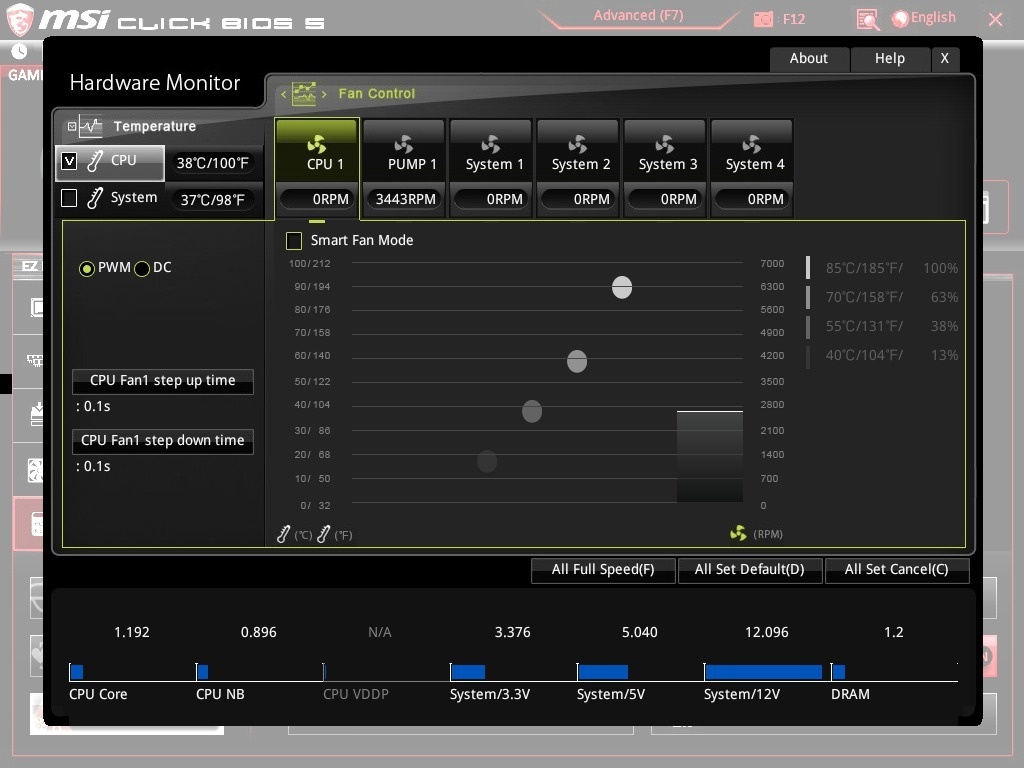Click the 70°C/158°F 63% setting row
Screen dimensions: 1024x768
pos(882,297)
